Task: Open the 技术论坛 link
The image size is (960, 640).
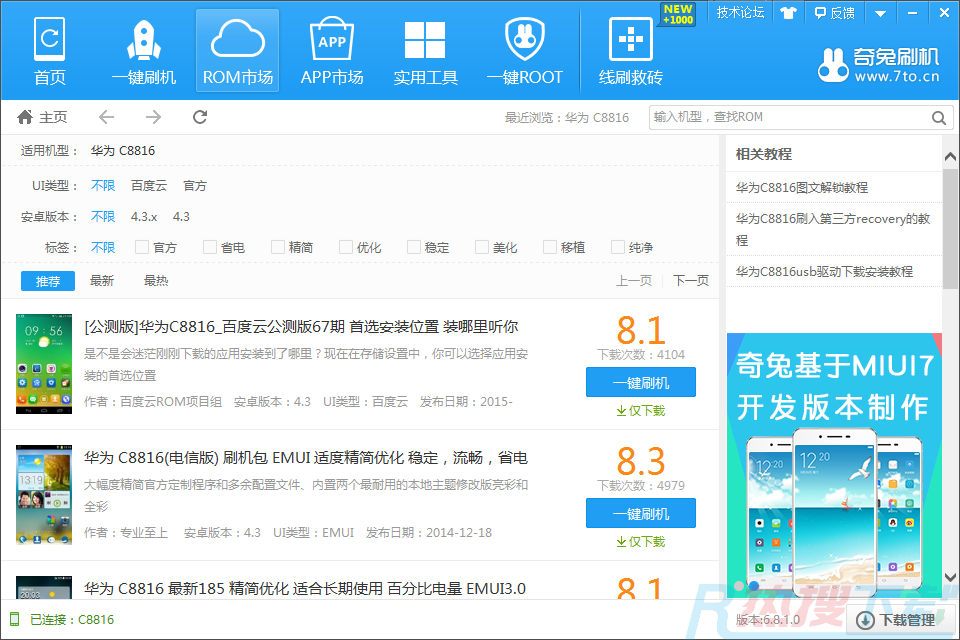Action: point(740,12)
